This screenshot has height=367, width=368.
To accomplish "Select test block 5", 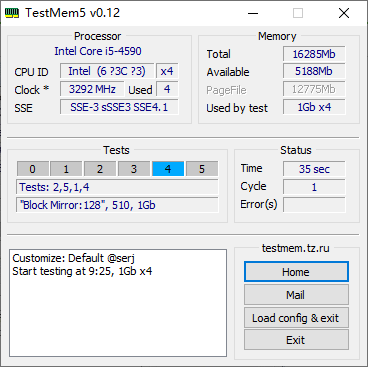I will (x=202, y=169).
